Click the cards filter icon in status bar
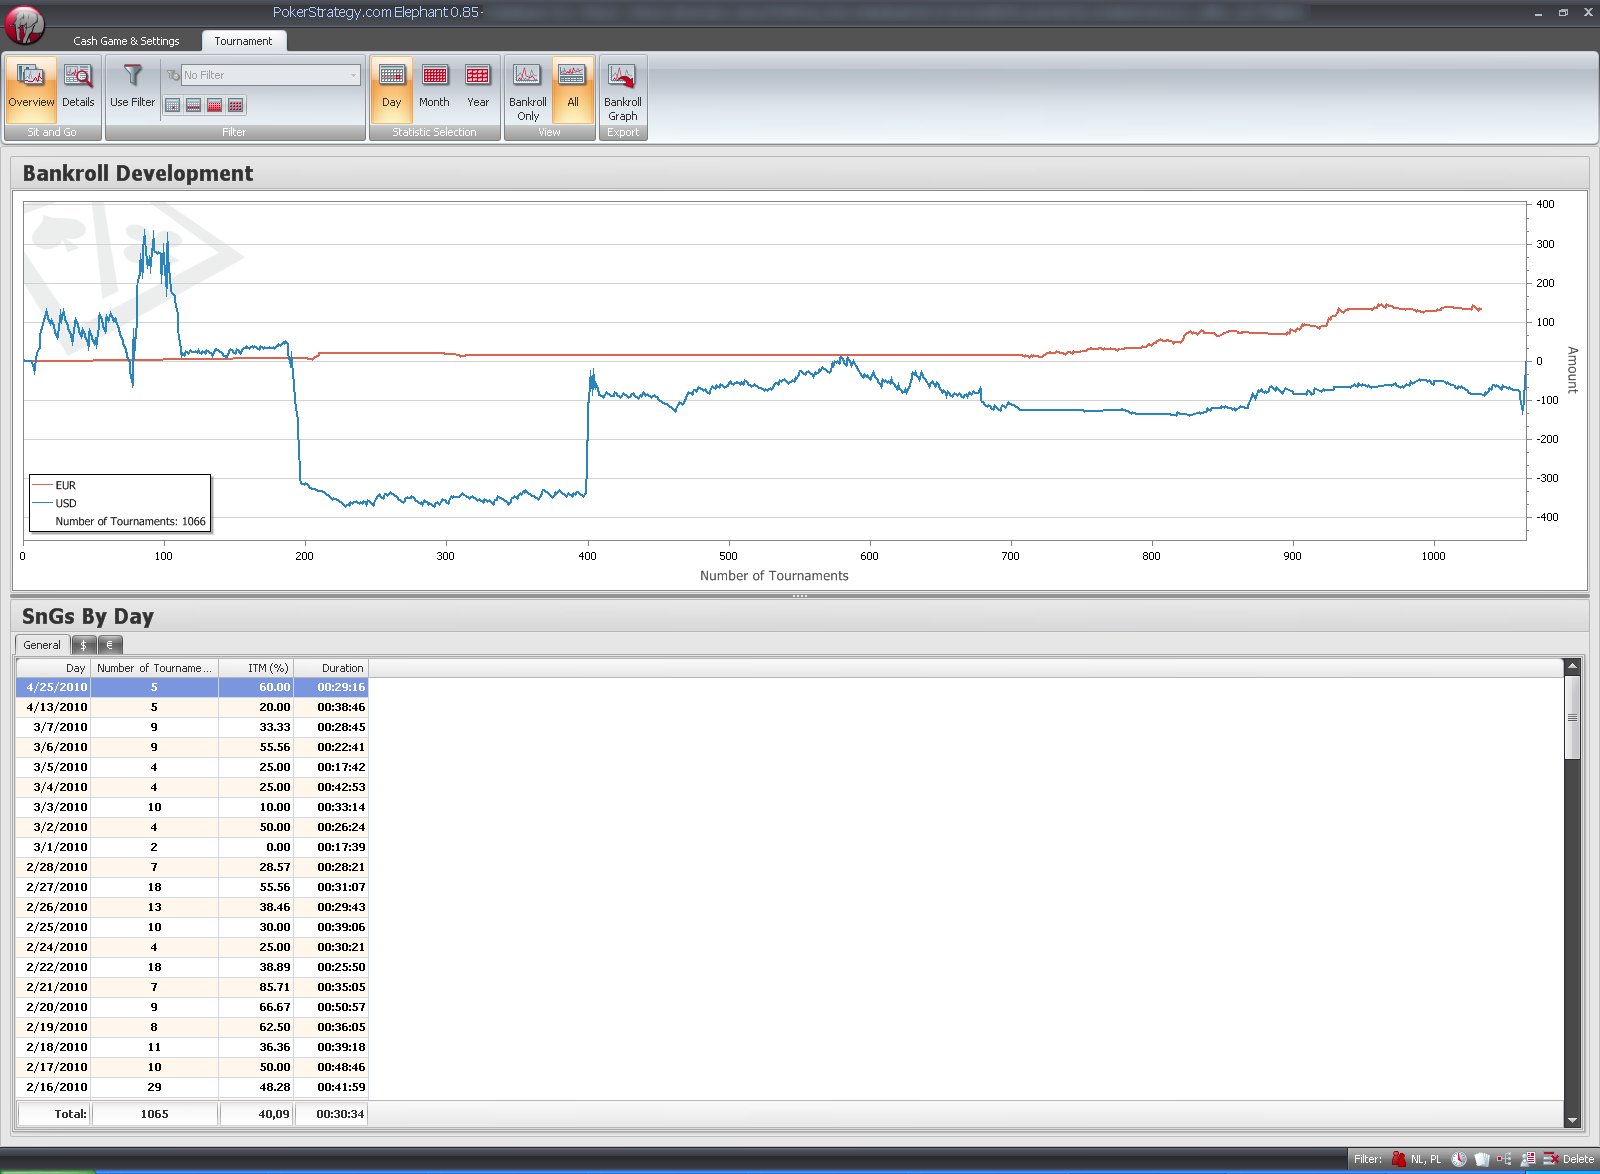The image size is (1600, 1174). point(1482,1159)
